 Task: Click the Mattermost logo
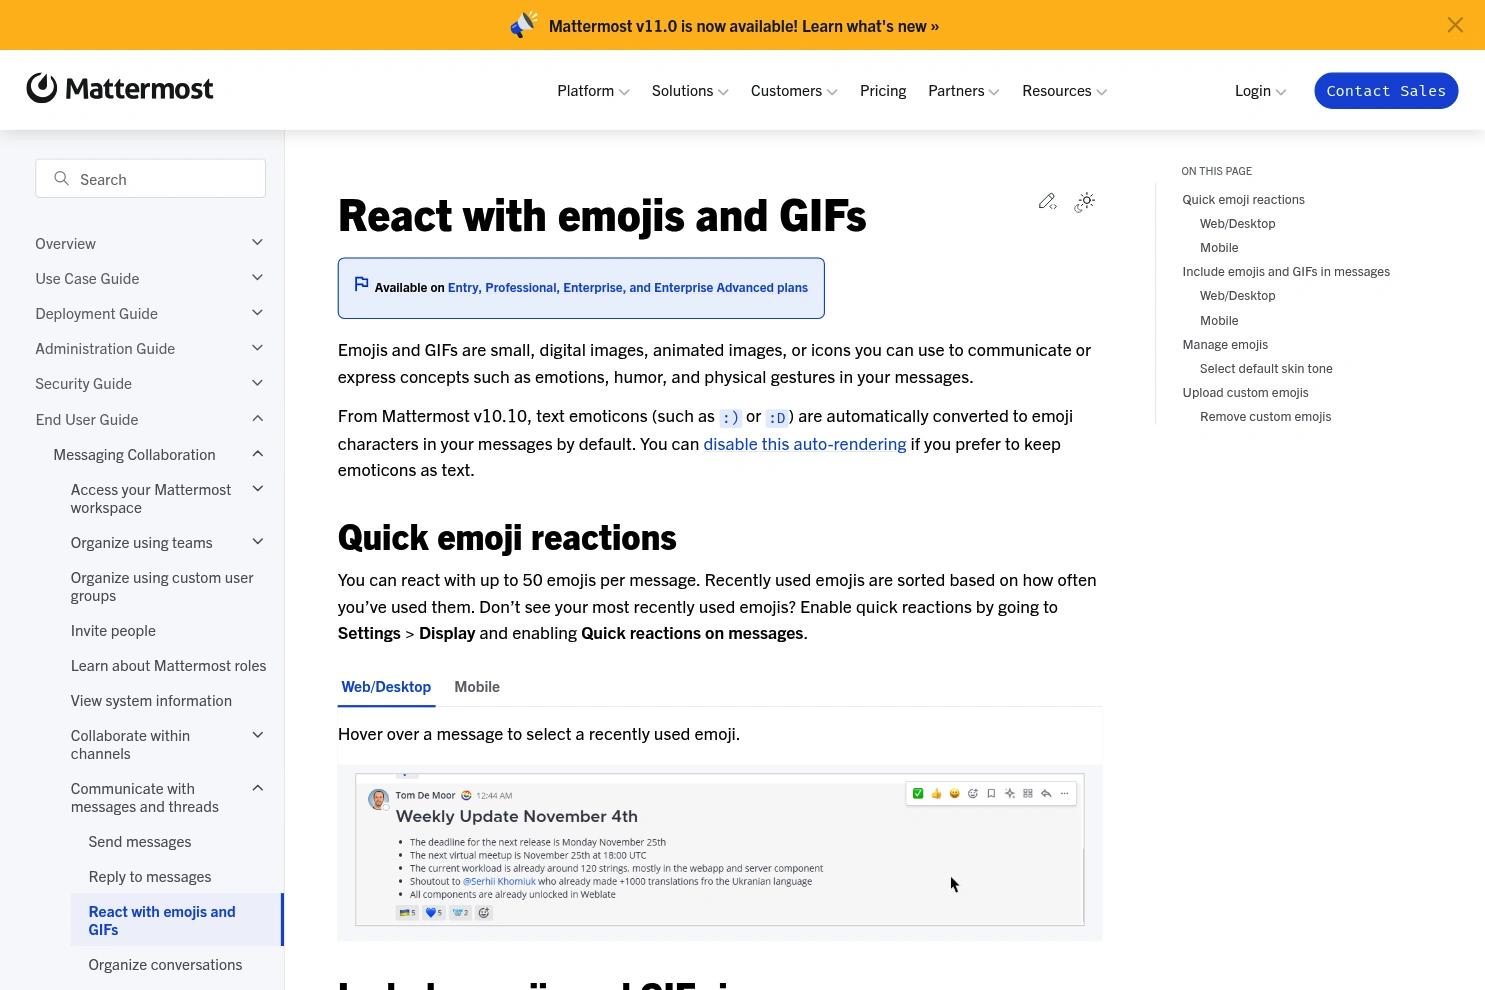[120, 89]
